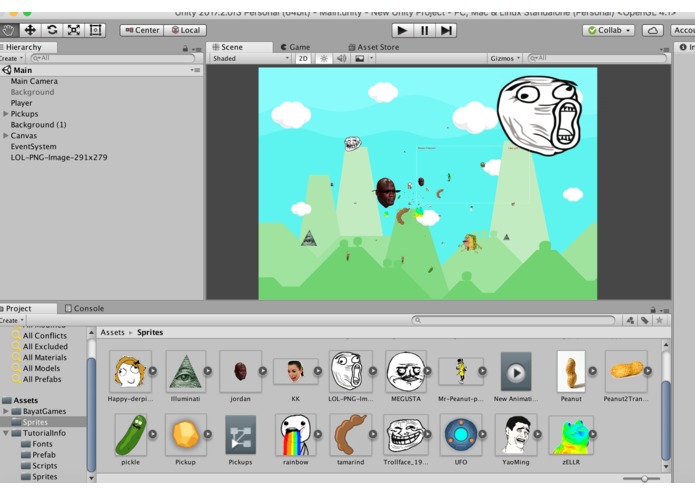This screenshot has width=695, height=494.
Task: Select the Pickups animator controller asset
Action: (240, 439)
